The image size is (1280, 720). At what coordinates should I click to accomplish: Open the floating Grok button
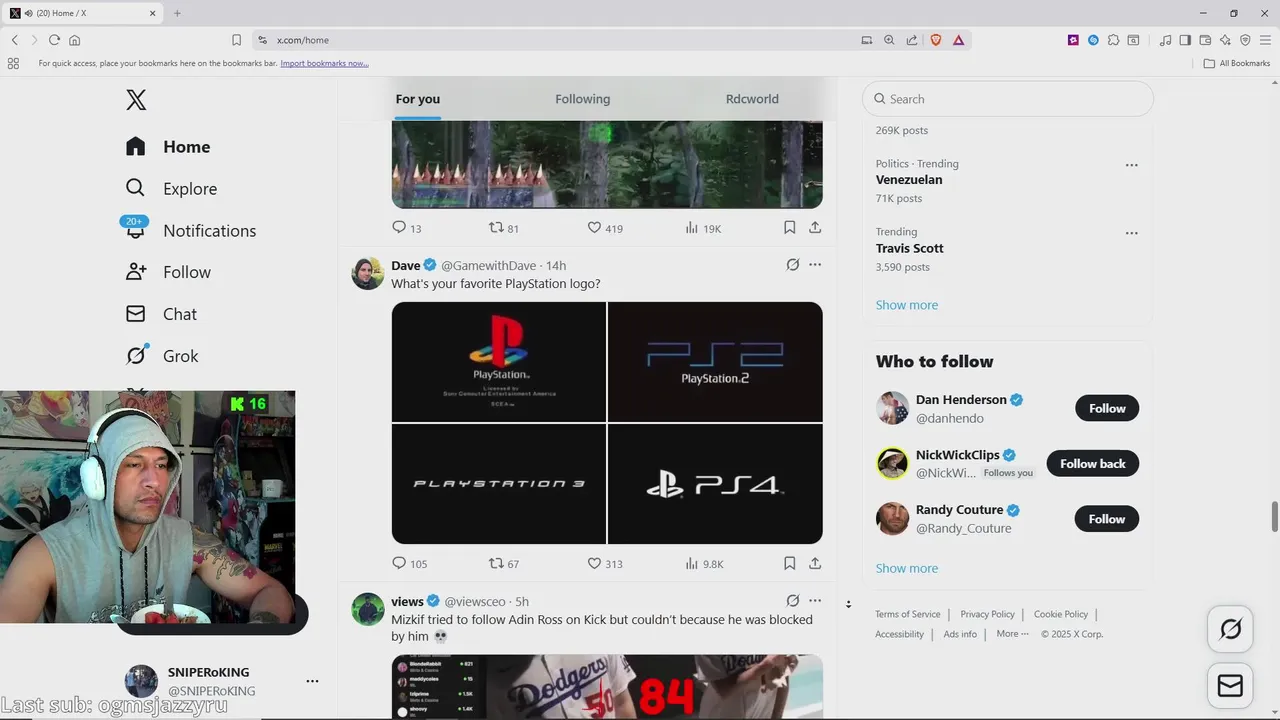click(1230, 629)
